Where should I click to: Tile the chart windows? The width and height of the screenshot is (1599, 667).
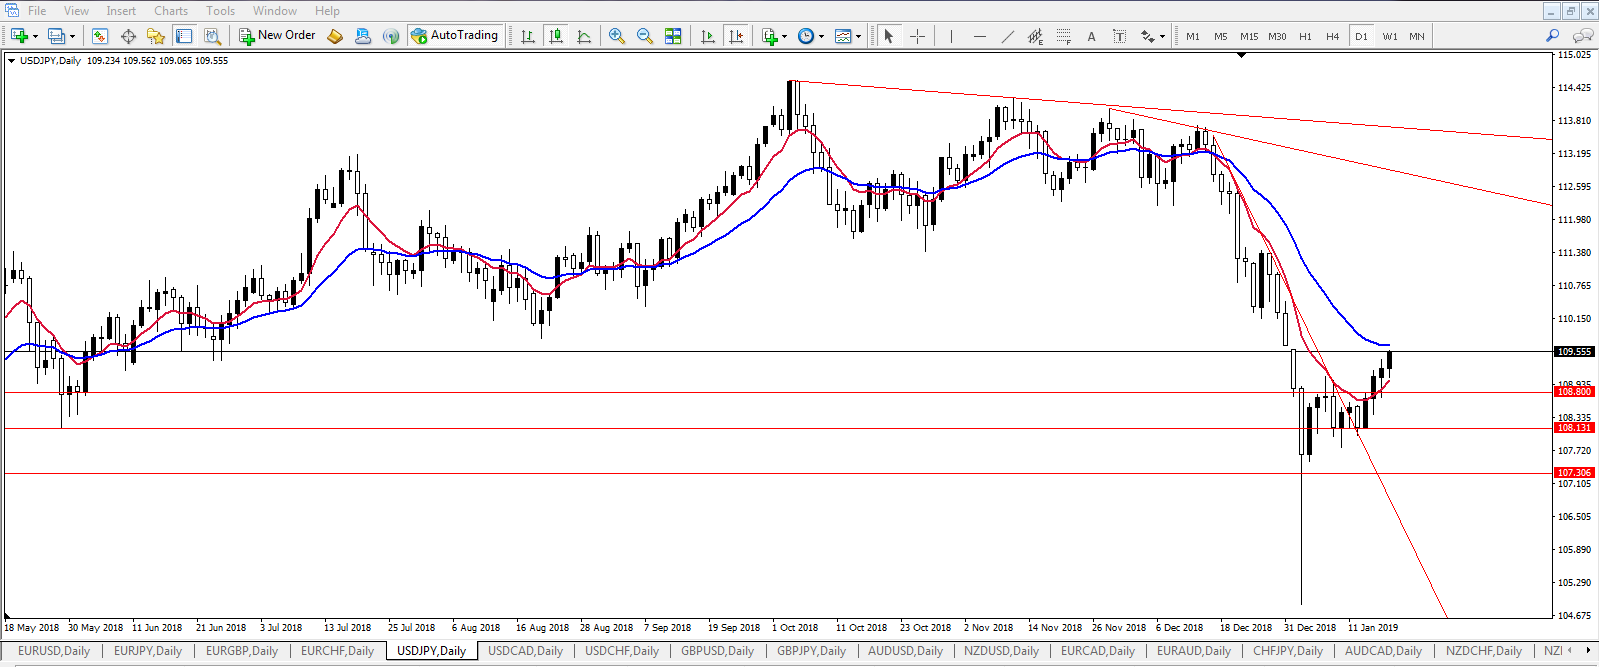[x=673, y=36]
